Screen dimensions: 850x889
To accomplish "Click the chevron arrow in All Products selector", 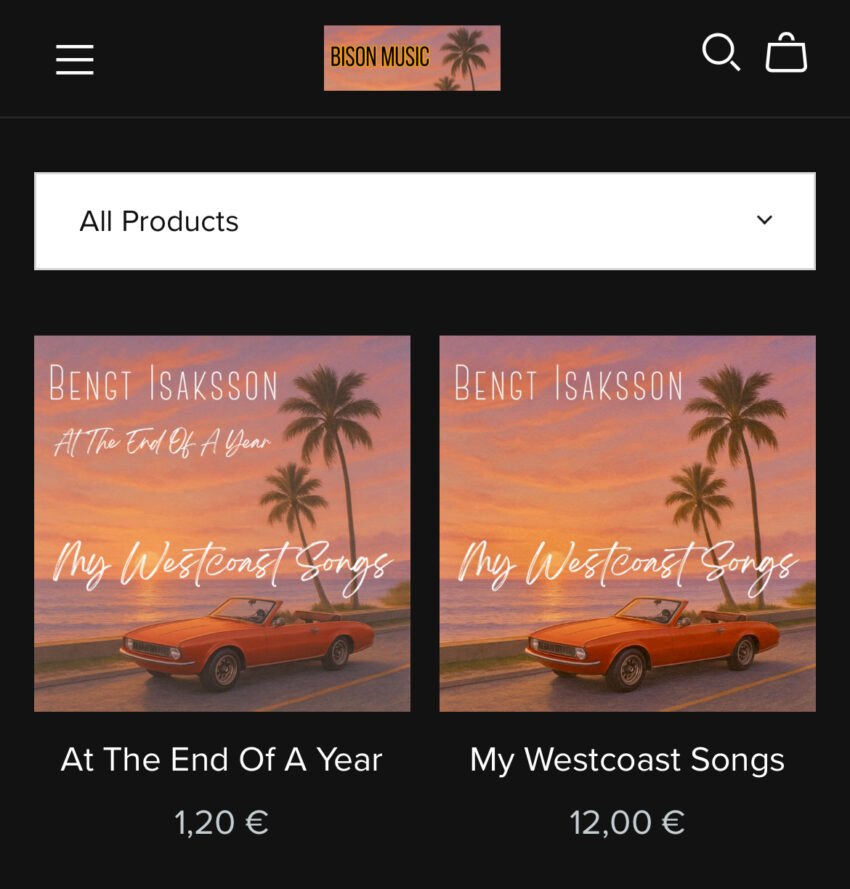I will pos(764,220).
